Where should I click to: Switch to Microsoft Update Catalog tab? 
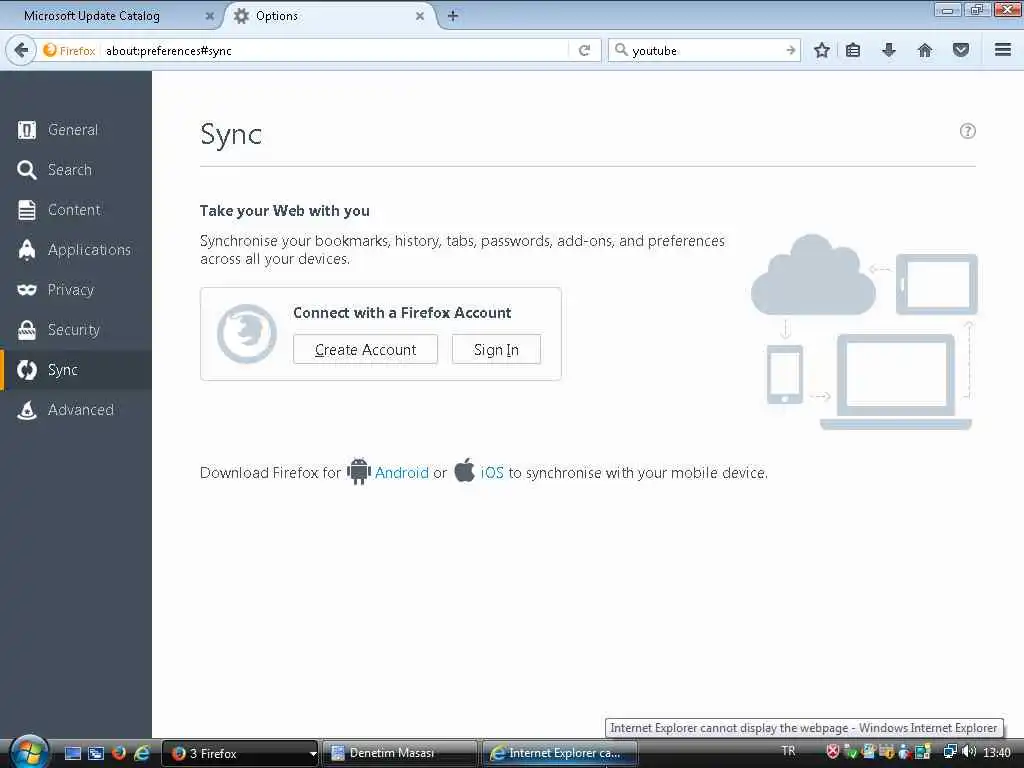point(112,16)
